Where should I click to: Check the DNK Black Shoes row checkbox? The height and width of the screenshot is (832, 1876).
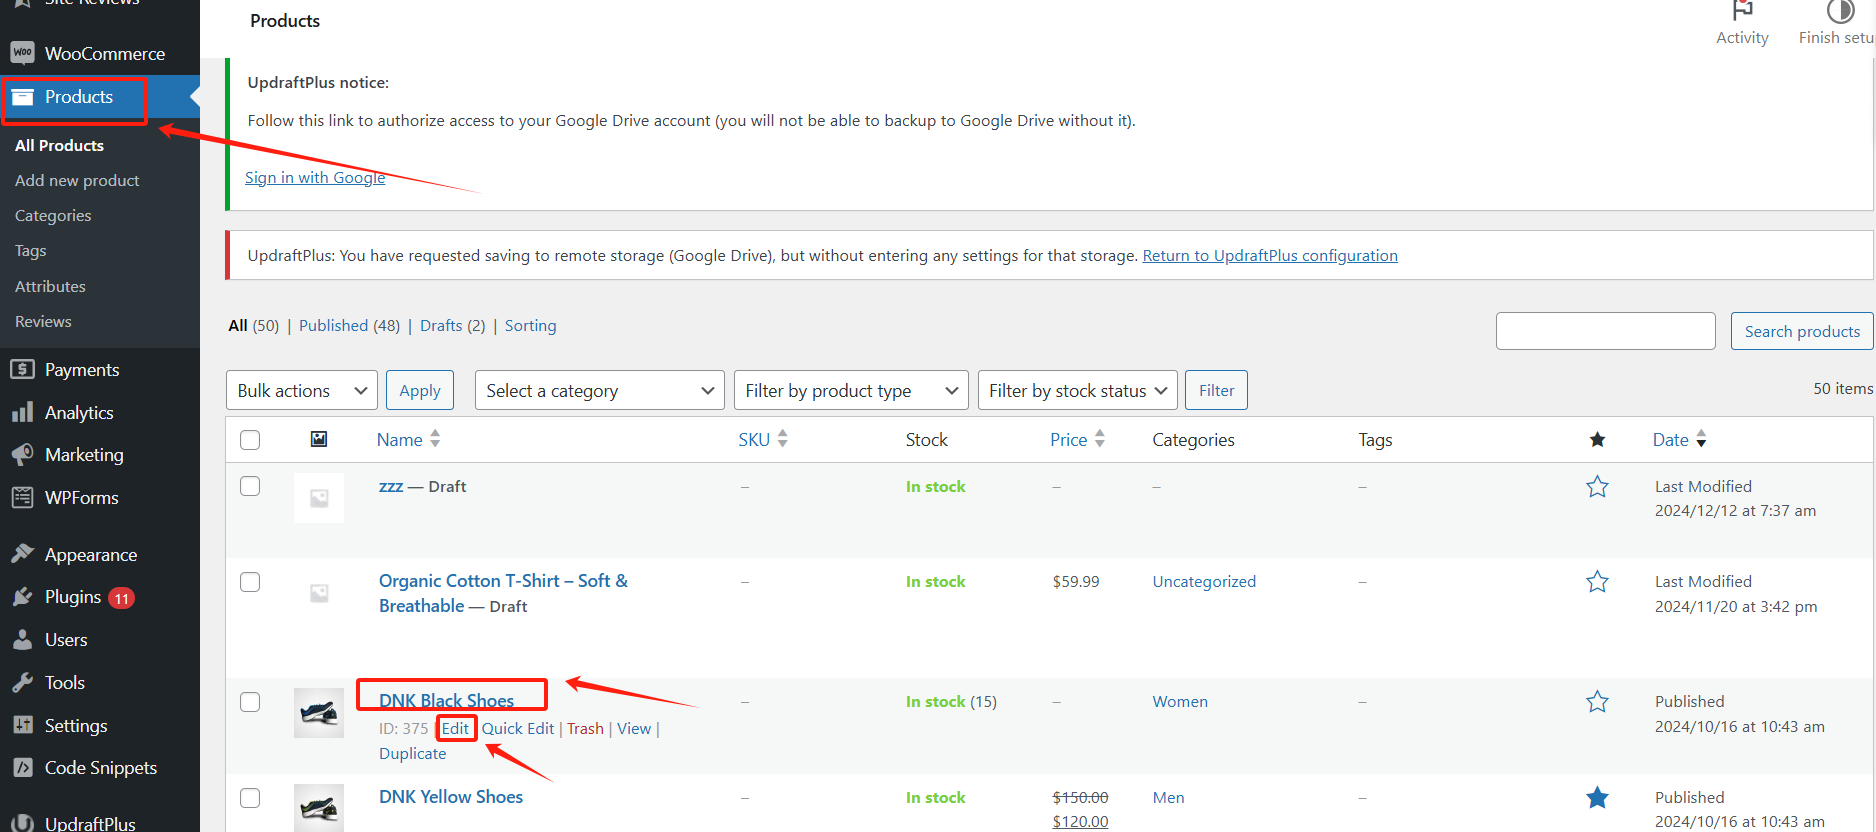coord(250,702)
